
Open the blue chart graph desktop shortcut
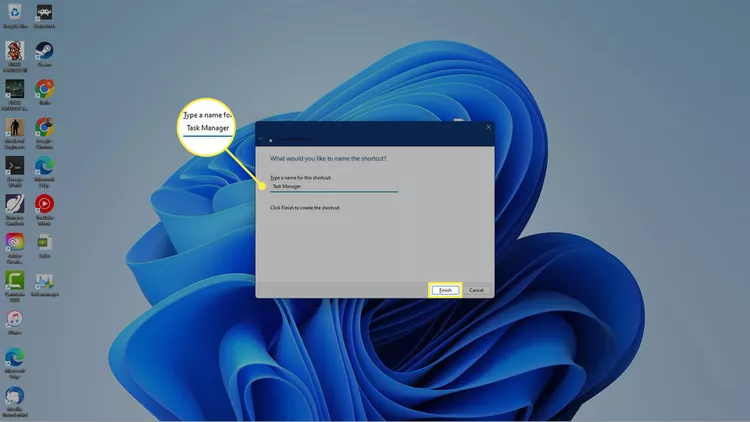point(44,284)
